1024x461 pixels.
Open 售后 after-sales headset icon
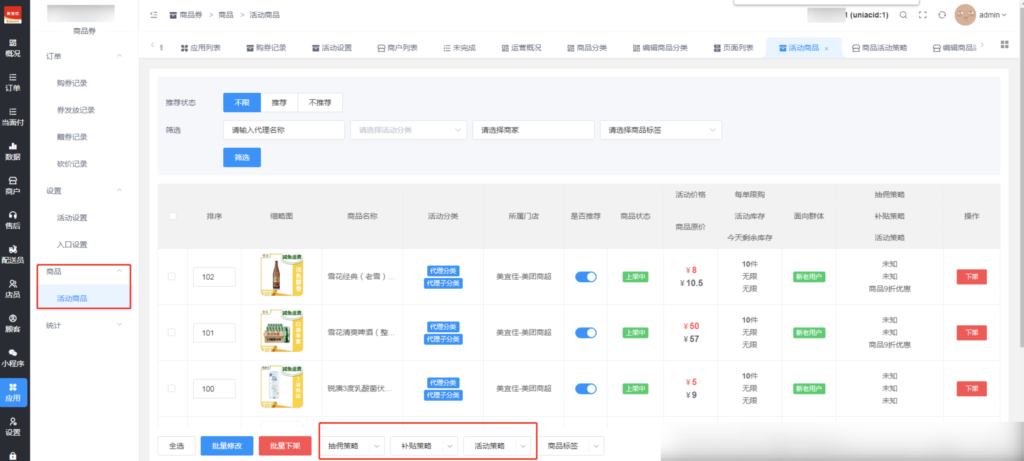[x=13, y=219]
